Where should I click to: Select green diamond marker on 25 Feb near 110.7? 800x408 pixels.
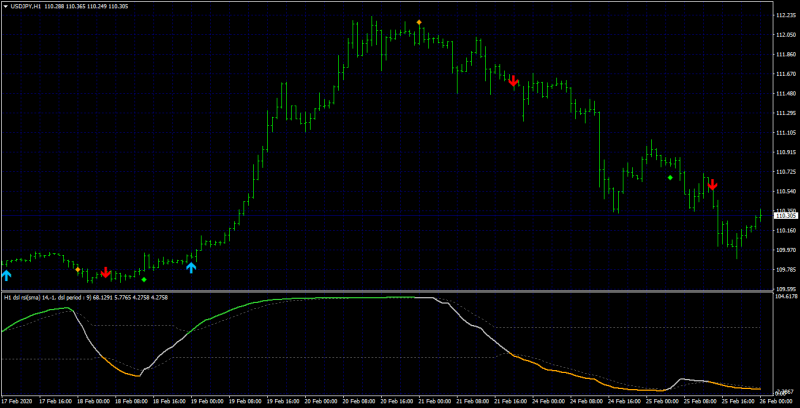pos(670,177)
